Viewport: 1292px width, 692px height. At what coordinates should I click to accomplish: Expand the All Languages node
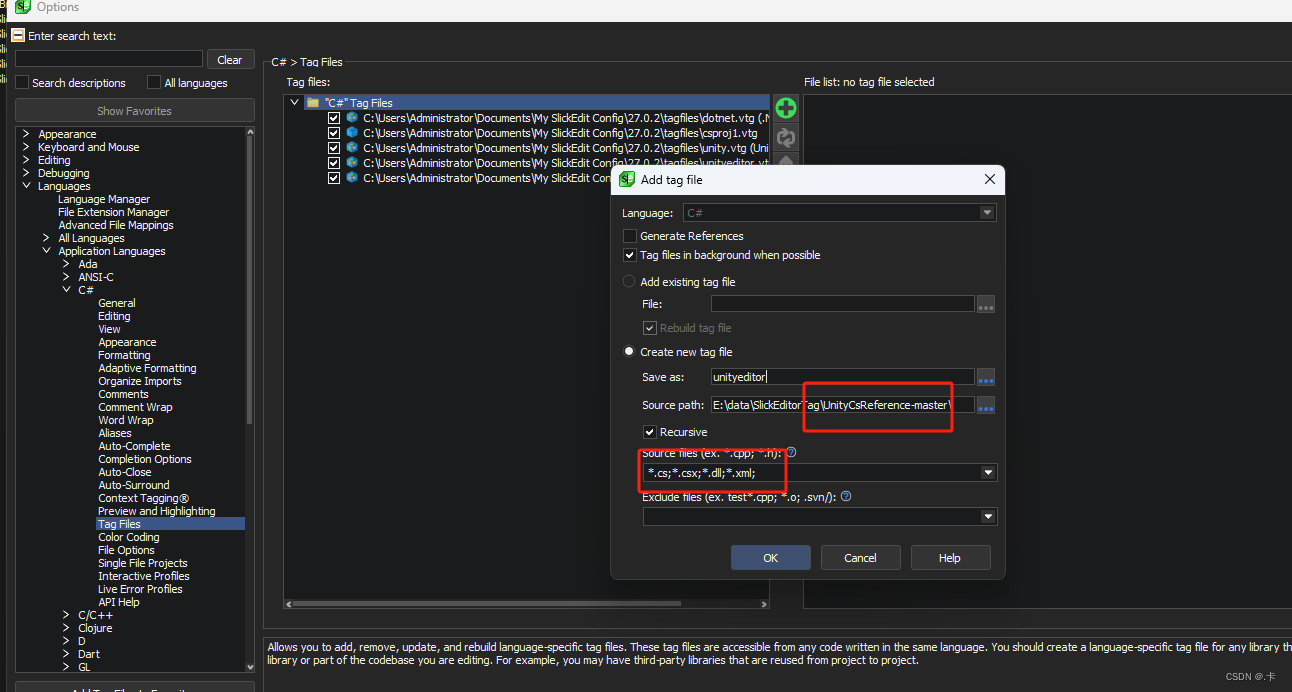click(x=46, y=238)
